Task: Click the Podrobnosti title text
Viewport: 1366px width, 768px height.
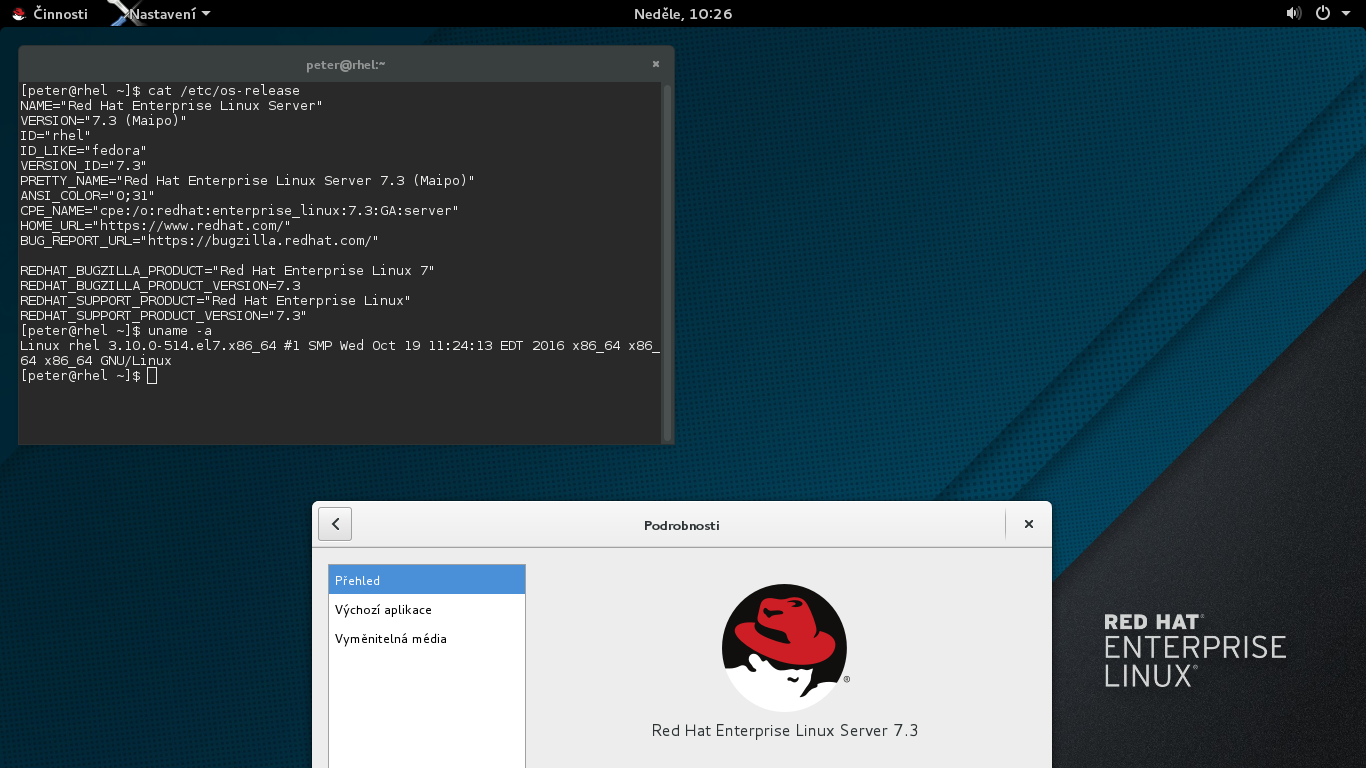Action: 682,525
